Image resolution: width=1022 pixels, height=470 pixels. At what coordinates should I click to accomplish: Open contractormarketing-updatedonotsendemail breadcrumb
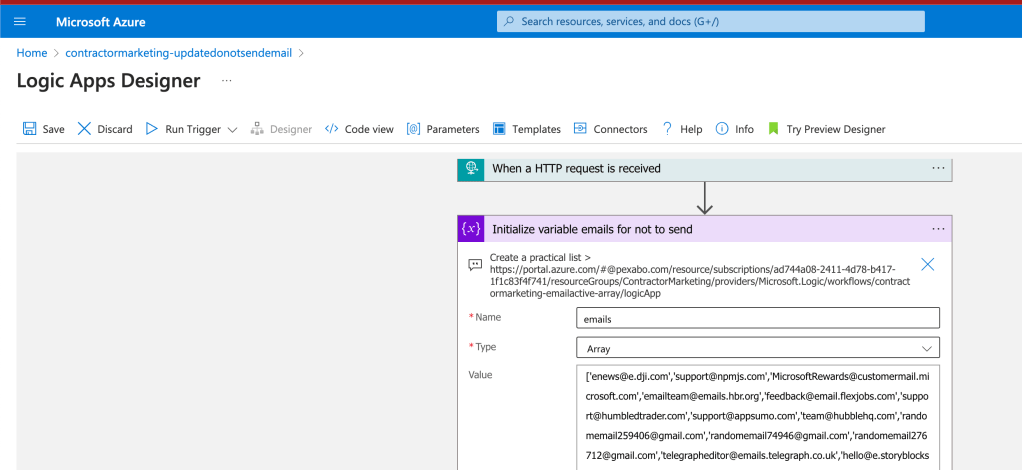(179, 53)
